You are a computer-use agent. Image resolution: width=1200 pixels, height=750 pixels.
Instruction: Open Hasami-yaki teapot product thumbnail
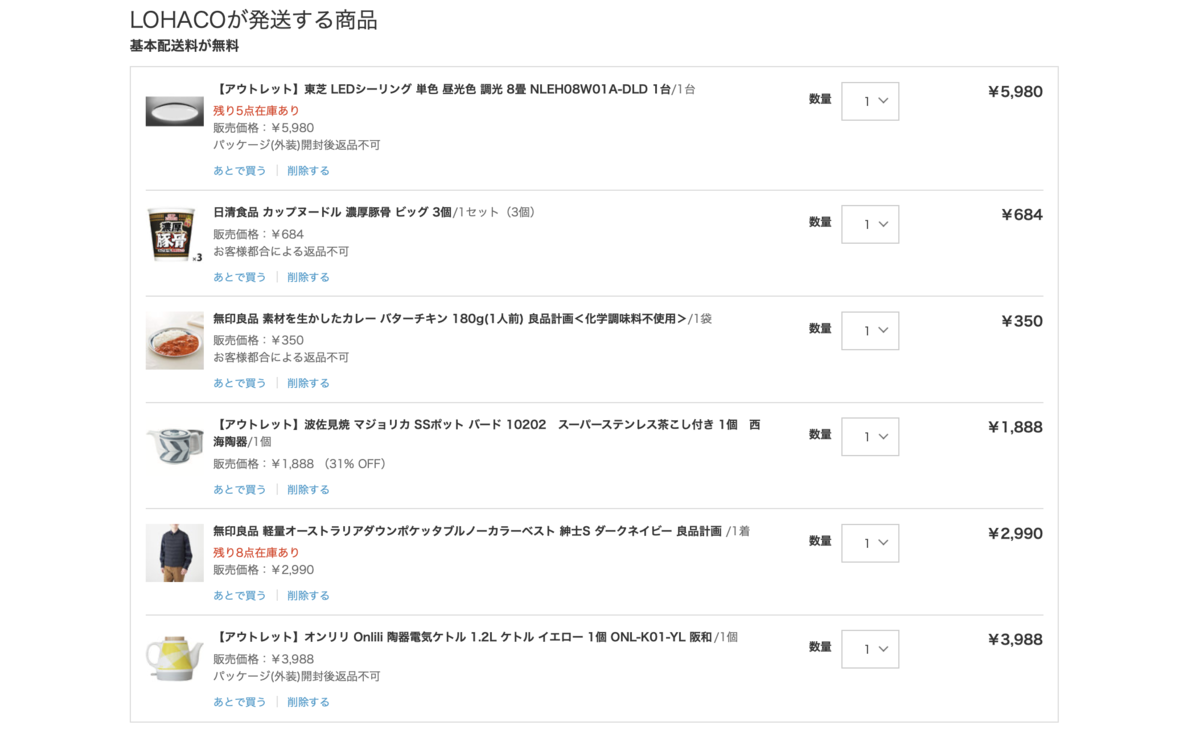pos(174,446)
